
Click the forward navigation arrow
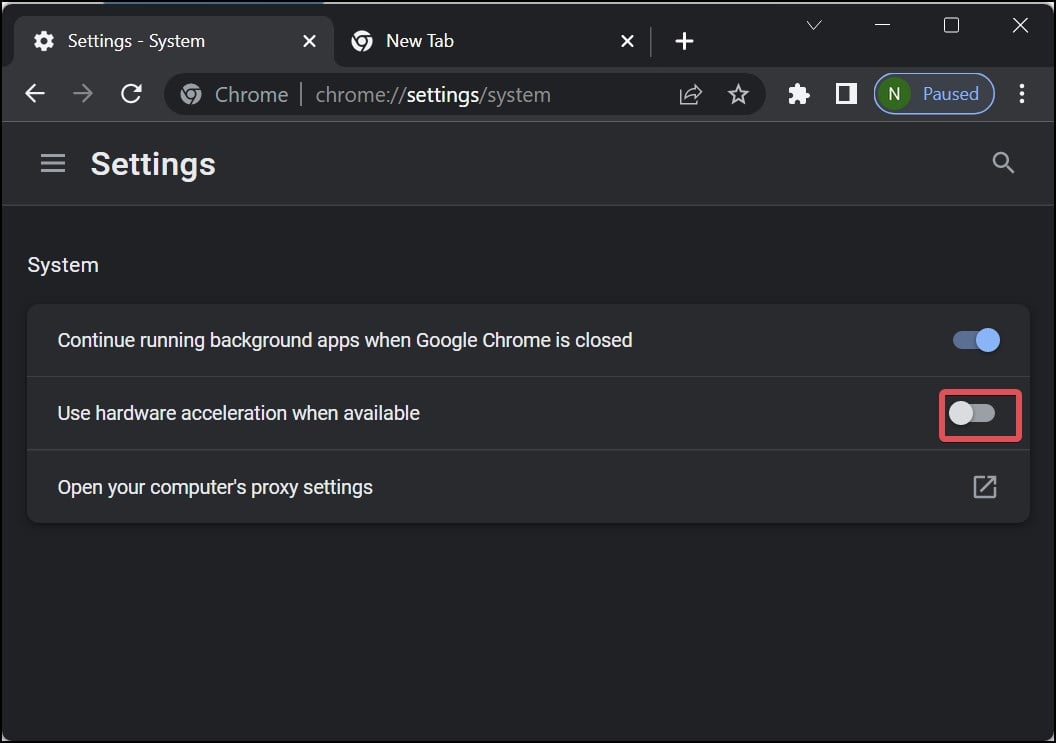[x=83, y=94]
